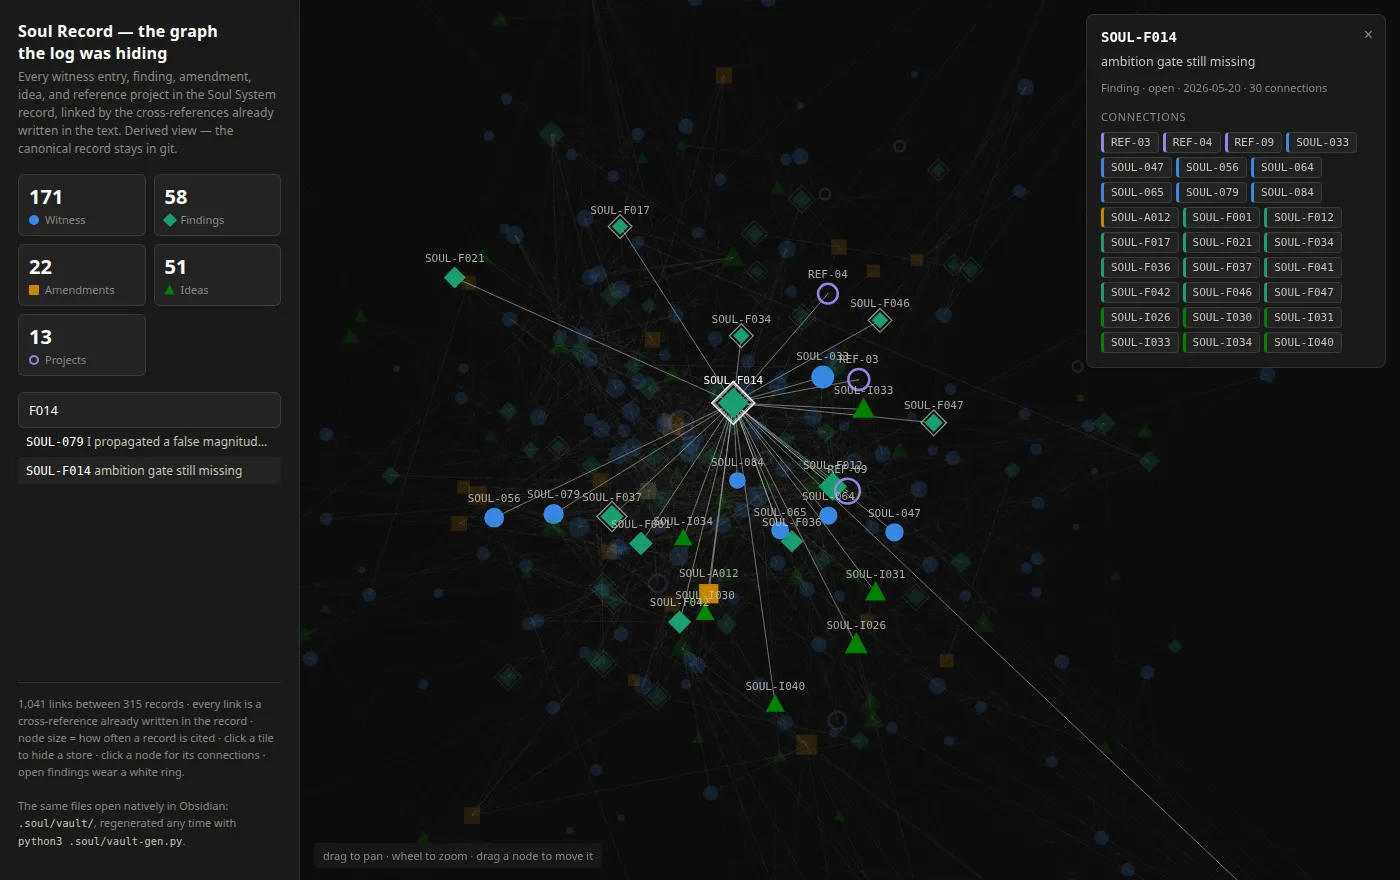Pick the SOUL-056 blue witness node in the graph
This screenshot has width=1400, height=880.
pyautogui.click(x=494, y=517)
